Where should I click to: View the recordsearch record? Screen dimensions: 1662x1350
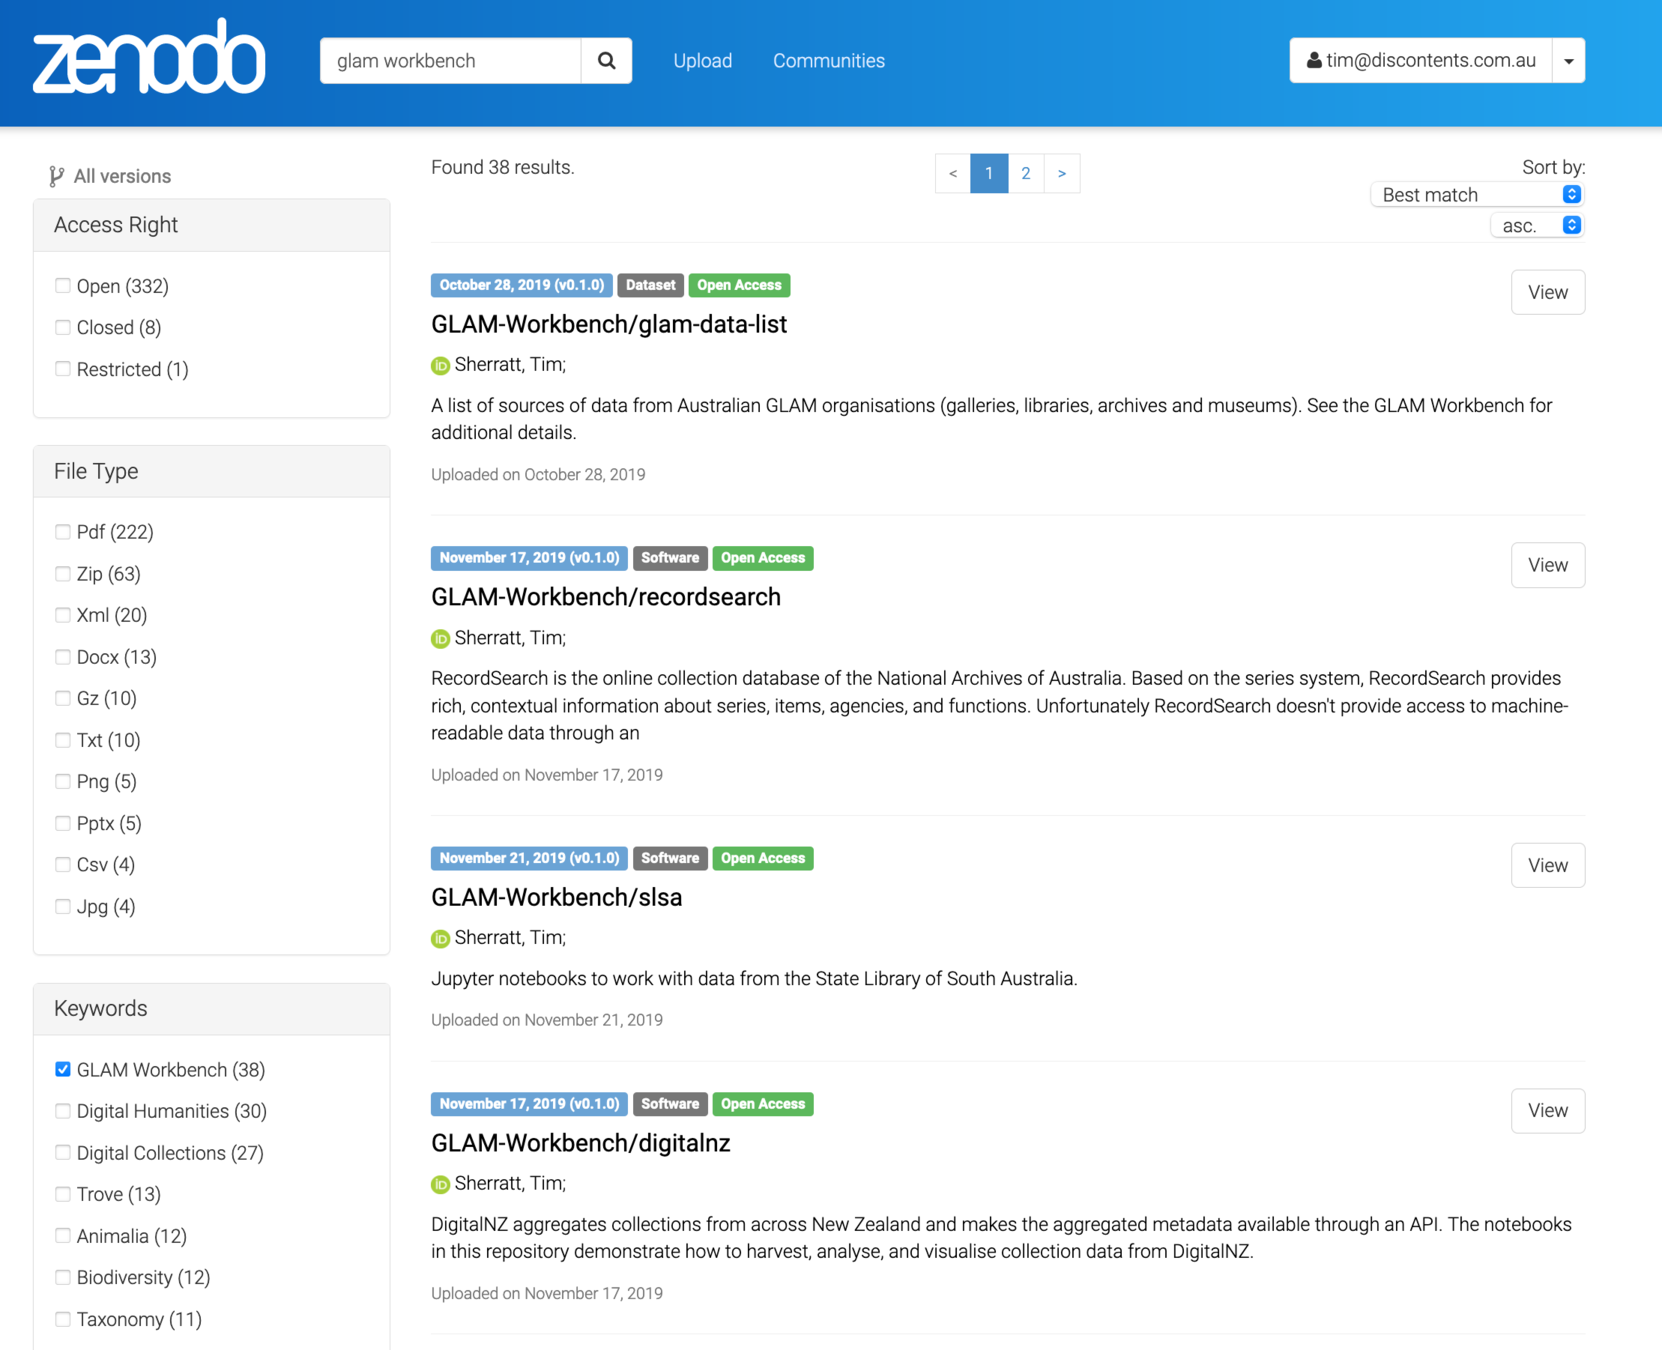[x=1548, y=565]
